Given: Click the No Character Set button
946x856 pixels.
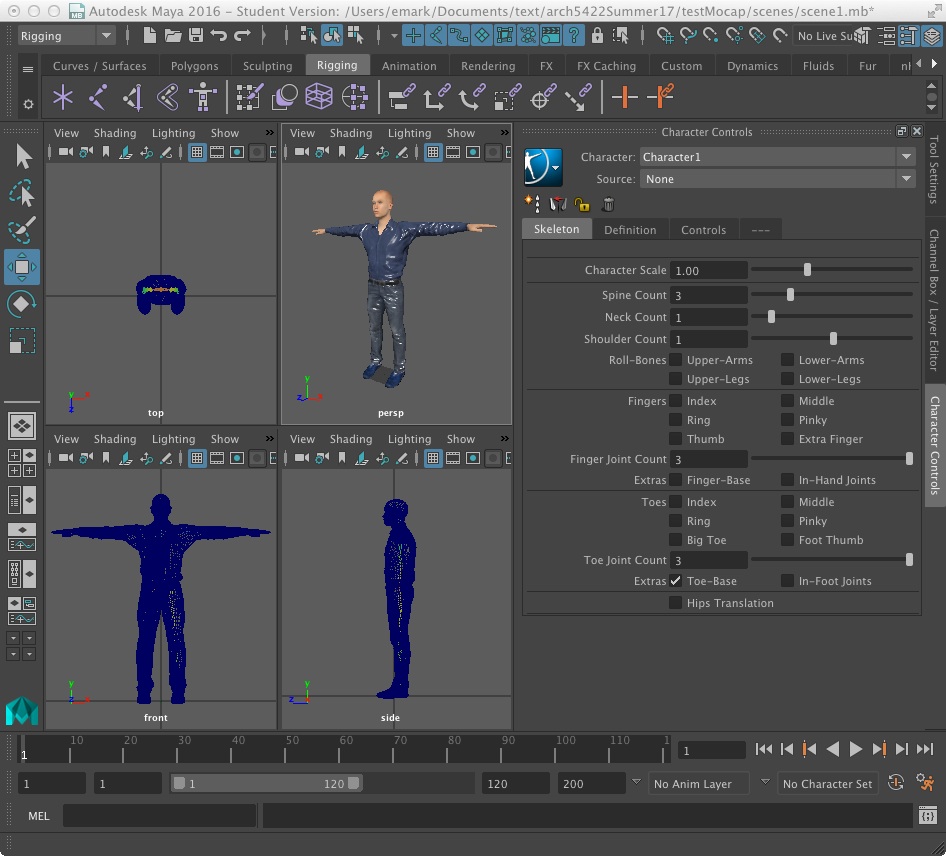Looking at the screenshot, I should 827,784.
